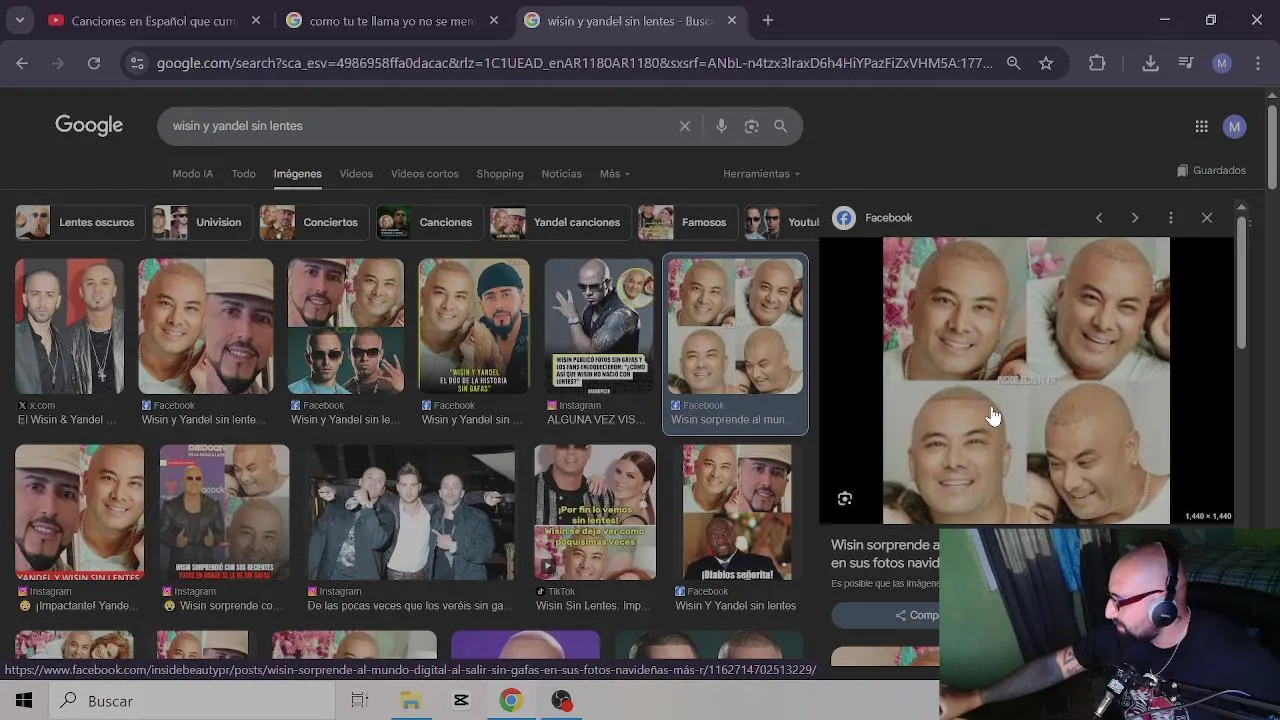Open Chrome three-dot menu
1280x720 pixels.
pos(1257,63)
